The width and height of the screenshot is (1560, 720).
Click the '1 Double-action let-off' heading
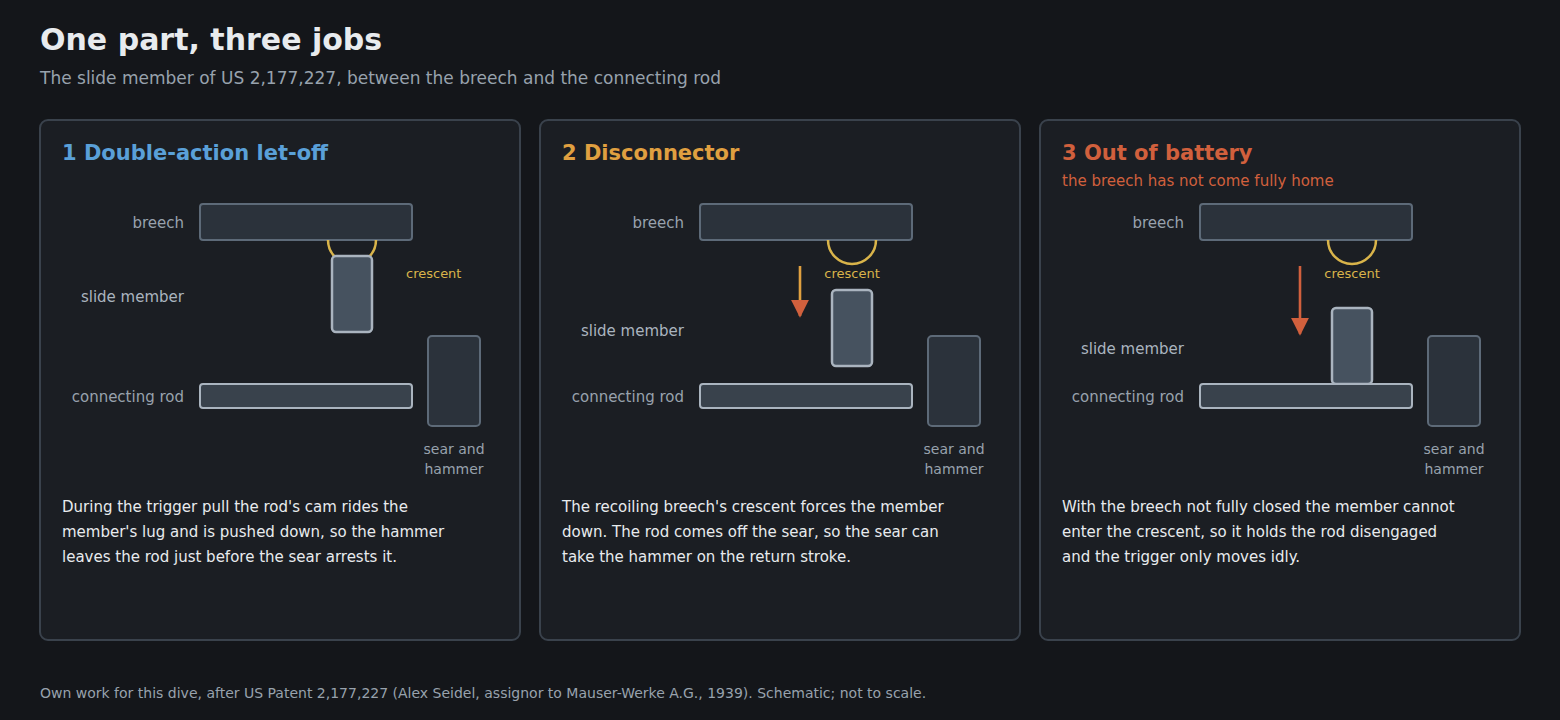(x=195, y=152)
